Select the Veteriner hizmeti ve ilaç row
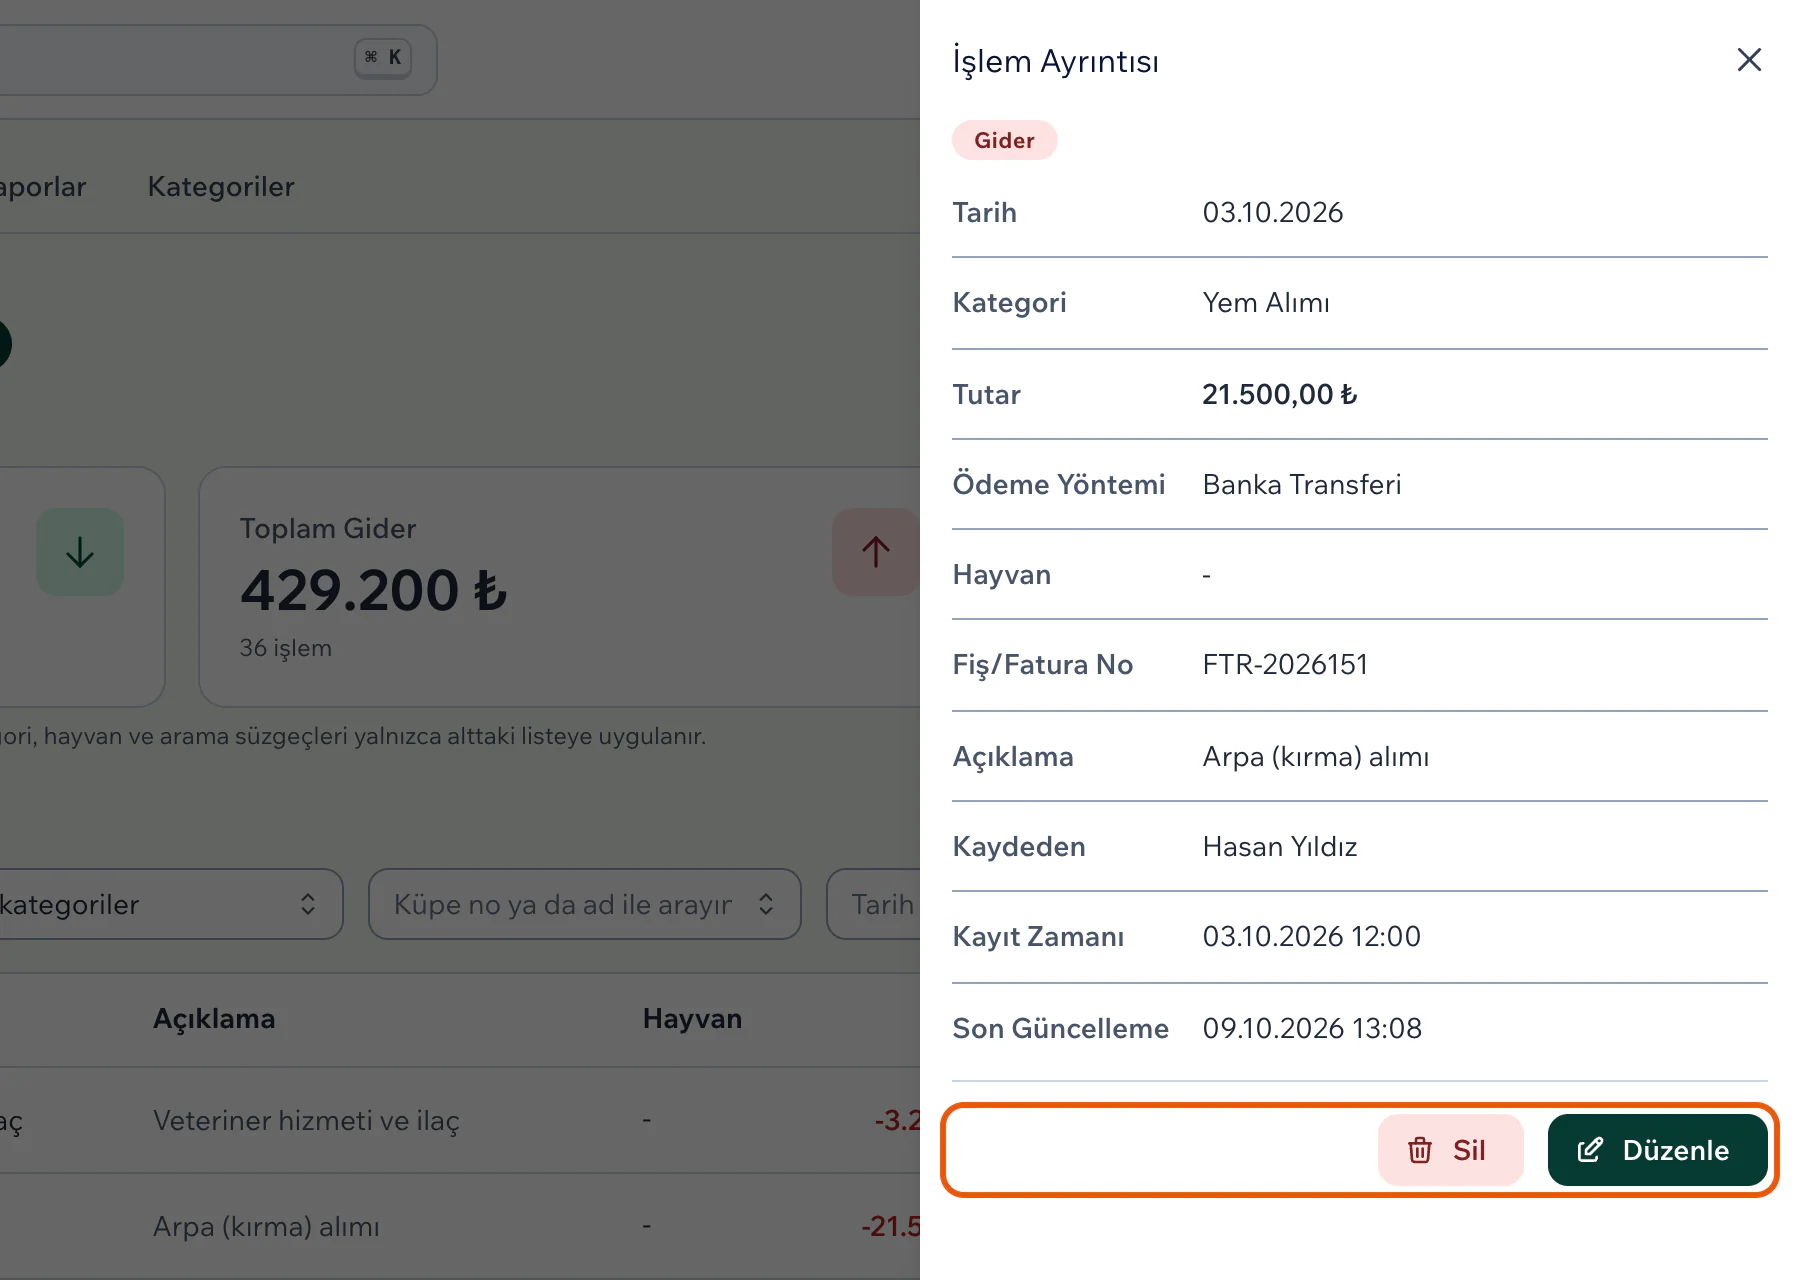This screenshot has width=1800, height=1280. 460,1120
